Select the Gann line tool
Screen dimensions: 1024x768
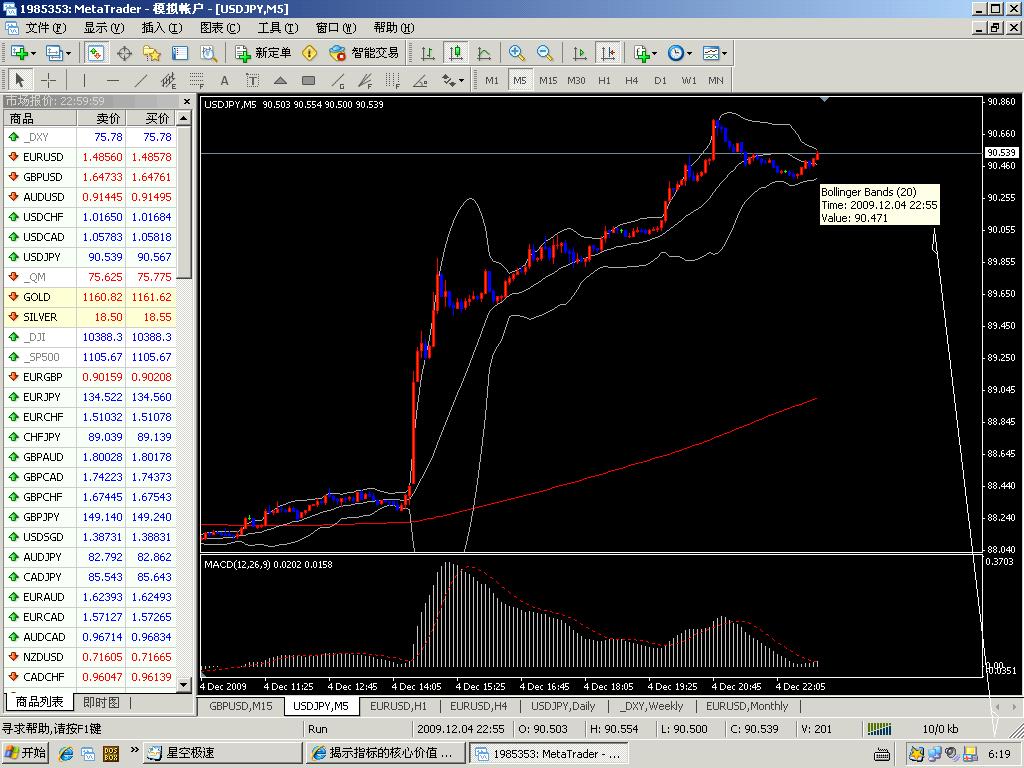[337, 80]
